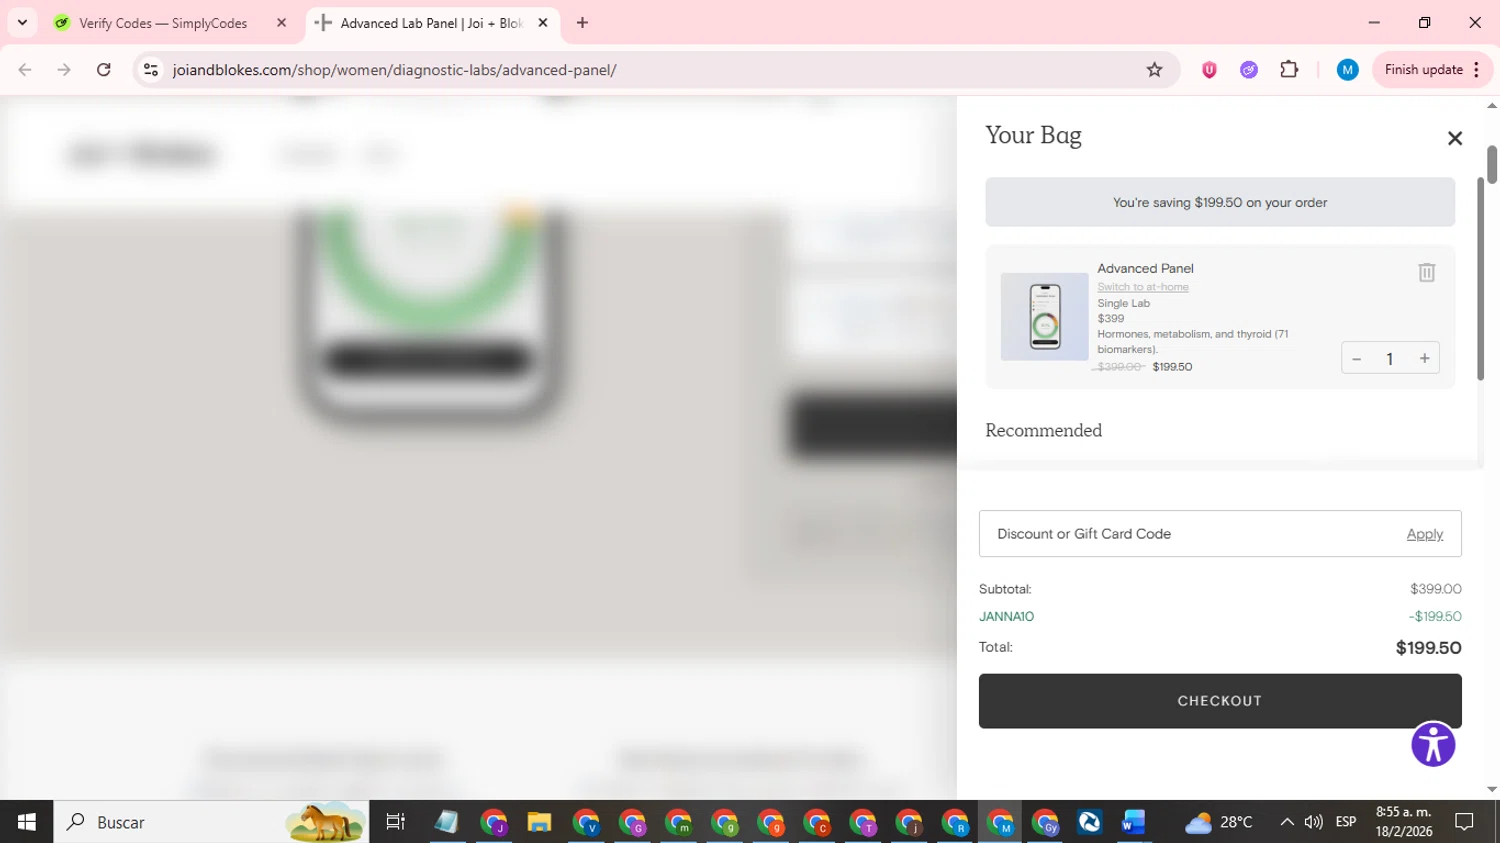Open Chrome profile J taskbar icon
The image size is (1500, 843).
tap(494, 822)
